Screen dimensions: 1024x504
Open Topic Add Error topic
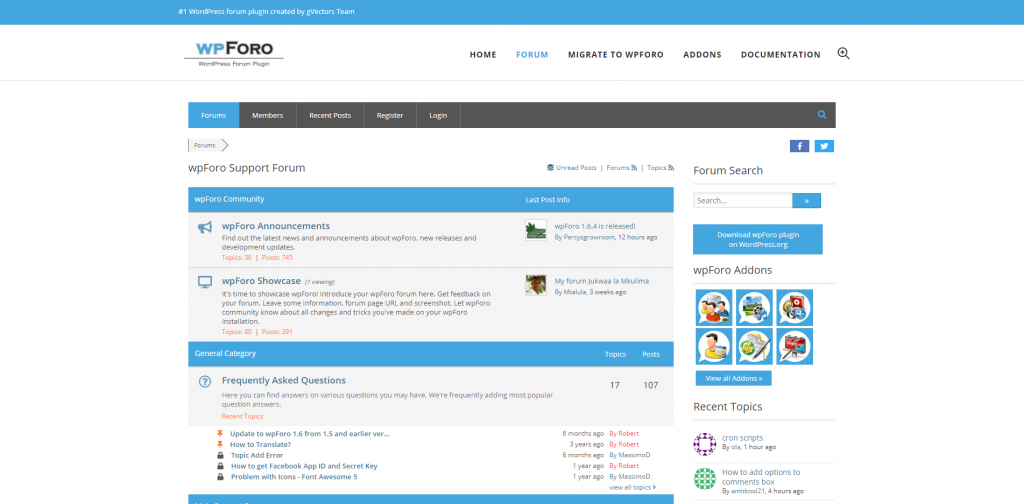pos(257,455)
